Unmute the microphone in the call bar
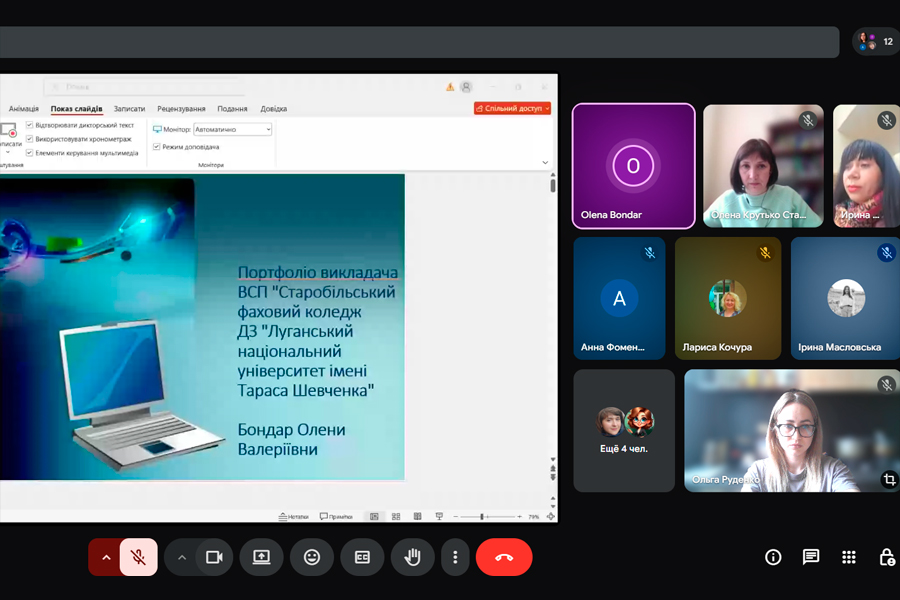 139,557
